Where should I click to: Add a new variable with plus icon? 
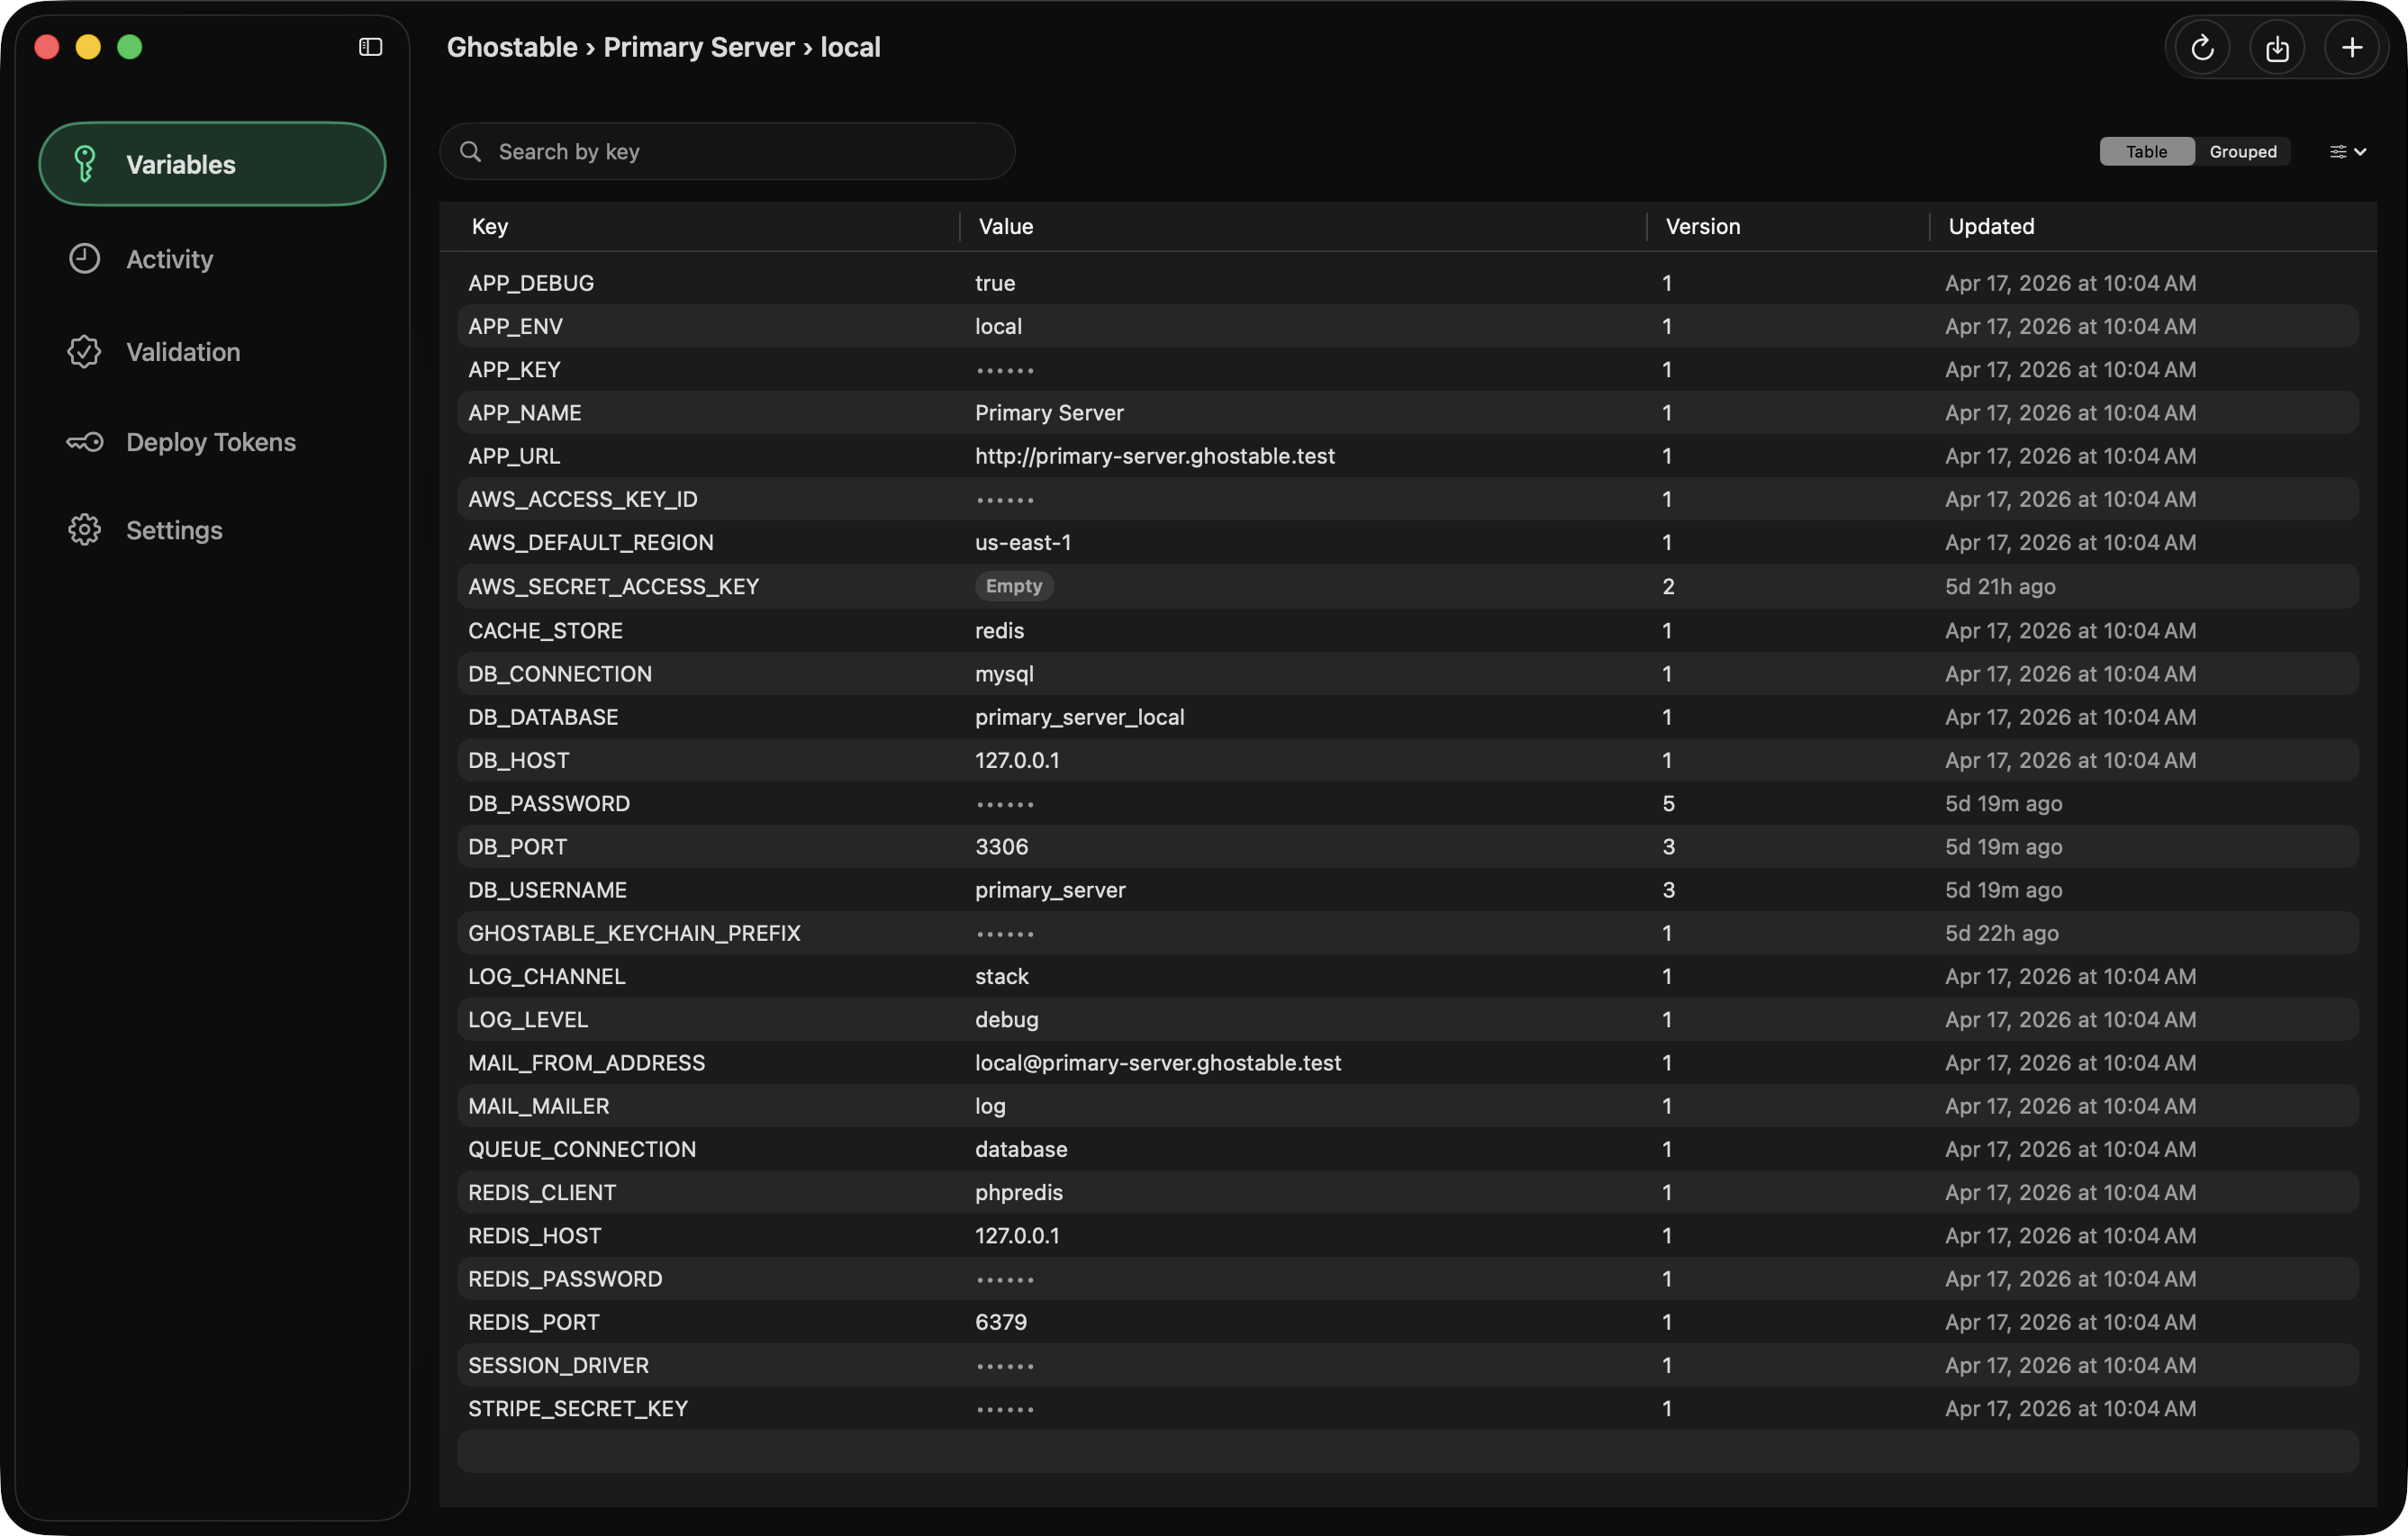point(2352,47)
